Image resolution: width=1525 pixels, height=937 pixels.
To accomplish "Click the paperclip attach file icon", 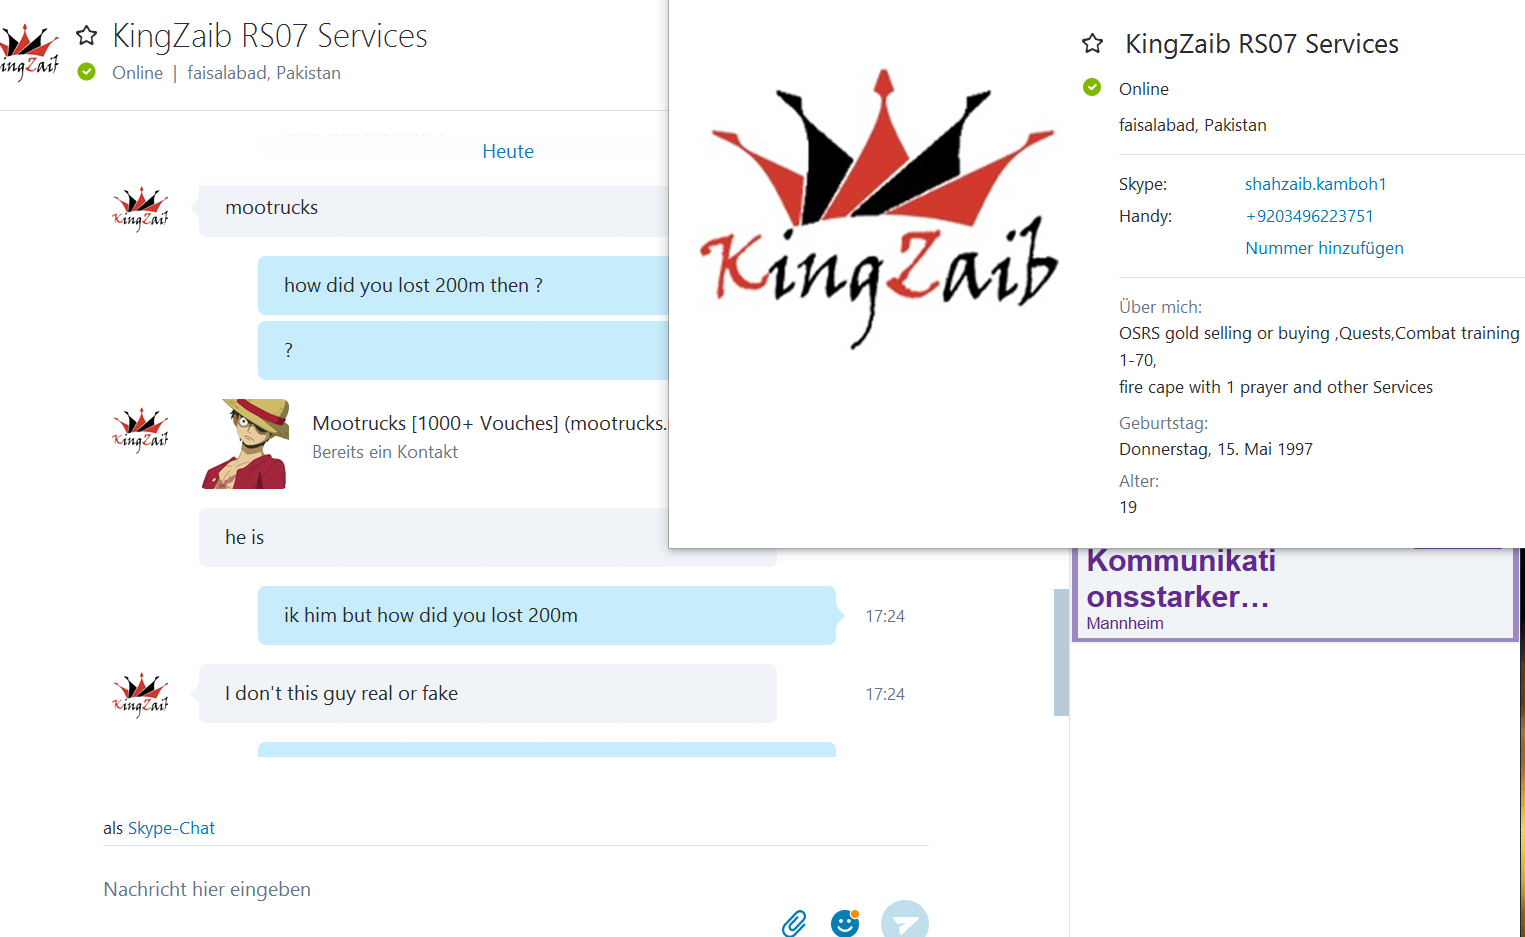I will pyautogui.click(x=794, y=922).
